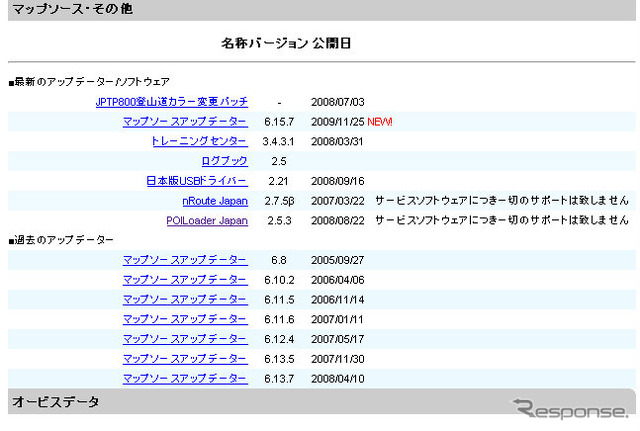Click the date 2005/09/27
Screen dimensions: 640x431
[x=338, y=260]
